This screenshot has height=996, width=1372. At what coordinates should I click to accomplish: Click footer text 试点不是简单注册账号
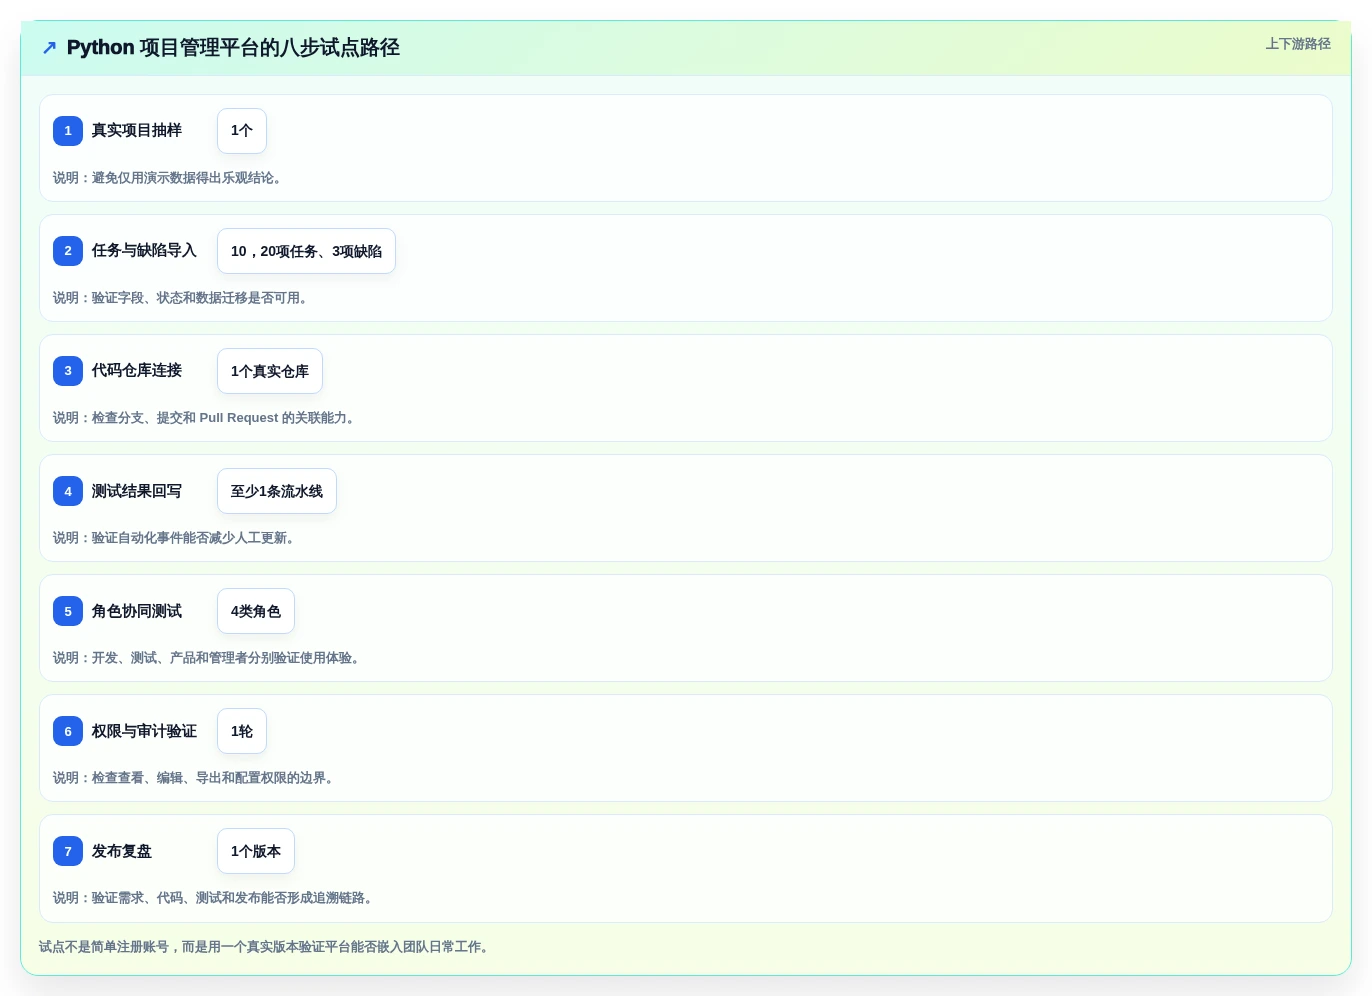[x=266, y=947]
